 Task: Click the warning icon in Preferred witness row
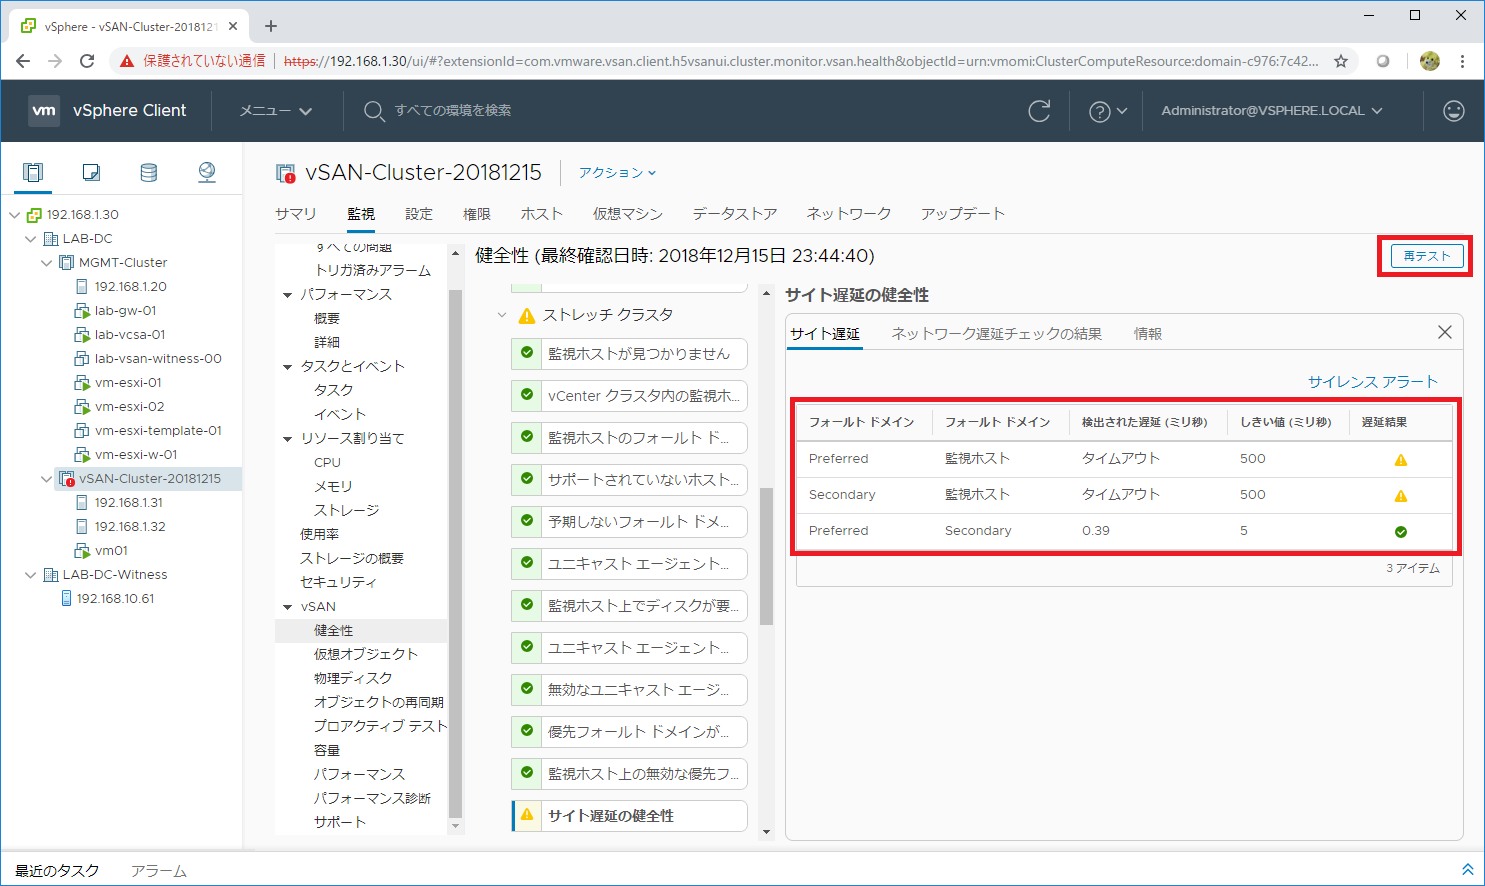pos(1401,460)
